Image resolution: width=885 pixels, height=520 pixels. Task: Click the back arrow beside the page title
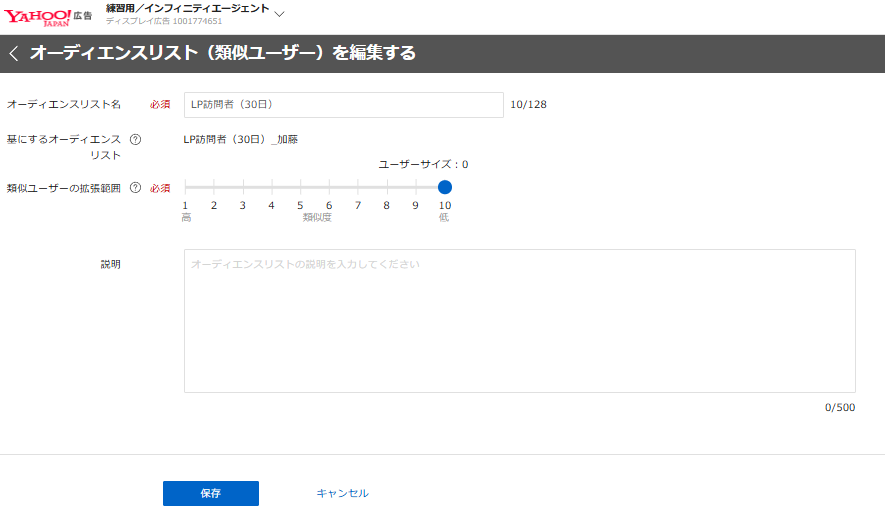(14, 54)
